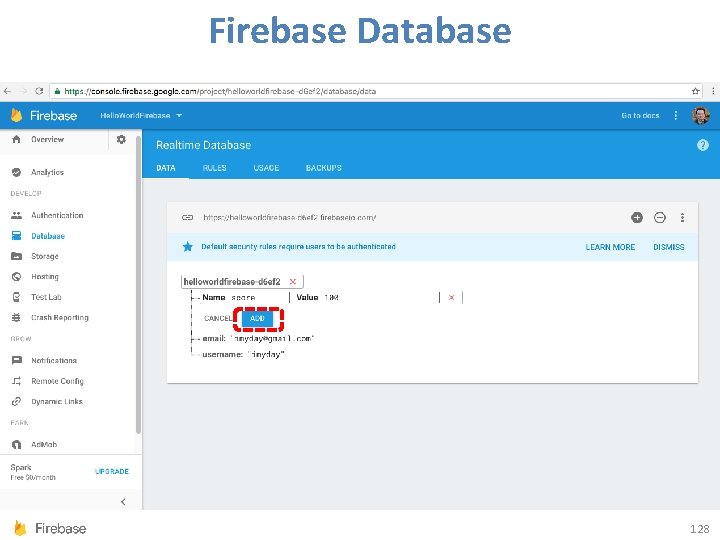Image resolution: width=720 pixels, height=540 pixels.
Task: Select the username tree entry
Action: coord(243,354)
